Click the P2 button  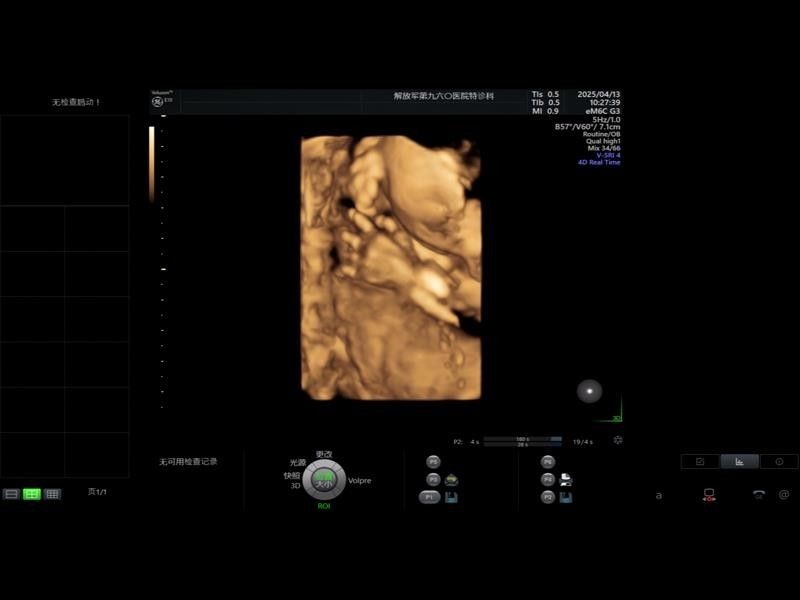click(x=547, y=497)
